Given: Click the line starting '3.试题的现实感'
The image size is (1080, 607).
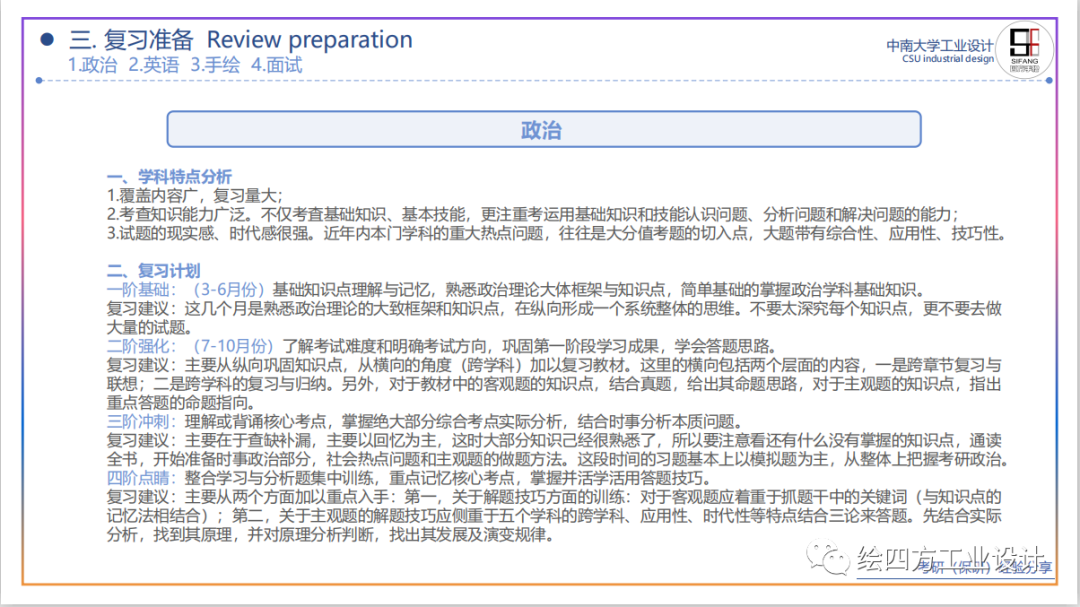Looking at the screenshot, I should point(557,234).
